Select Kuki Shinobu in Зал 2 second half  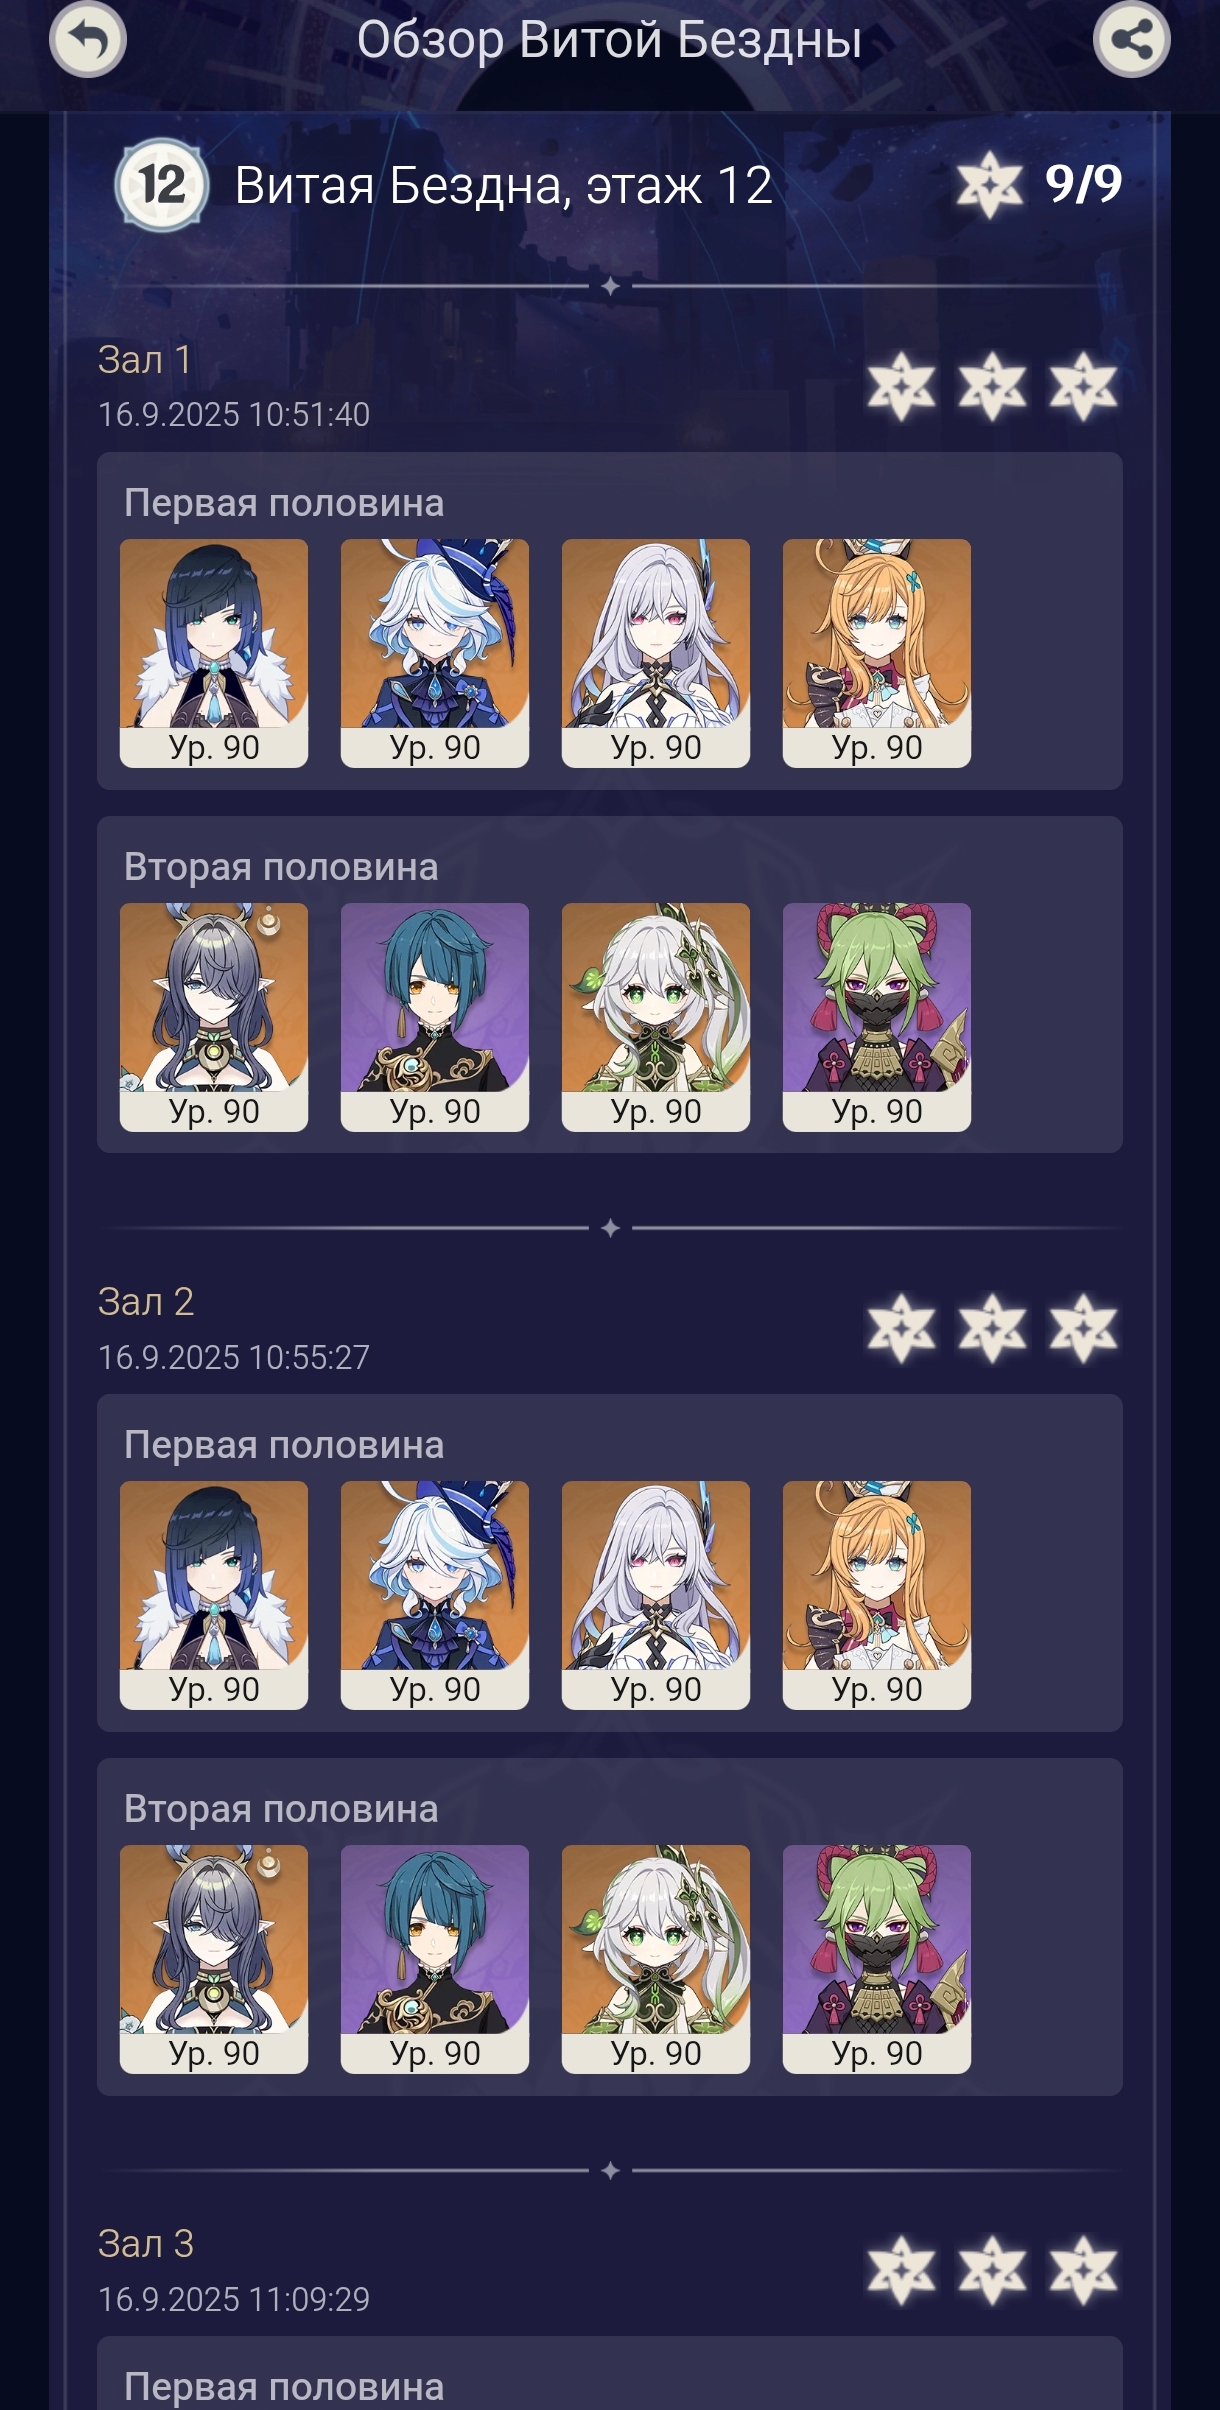click(877, 1959)
